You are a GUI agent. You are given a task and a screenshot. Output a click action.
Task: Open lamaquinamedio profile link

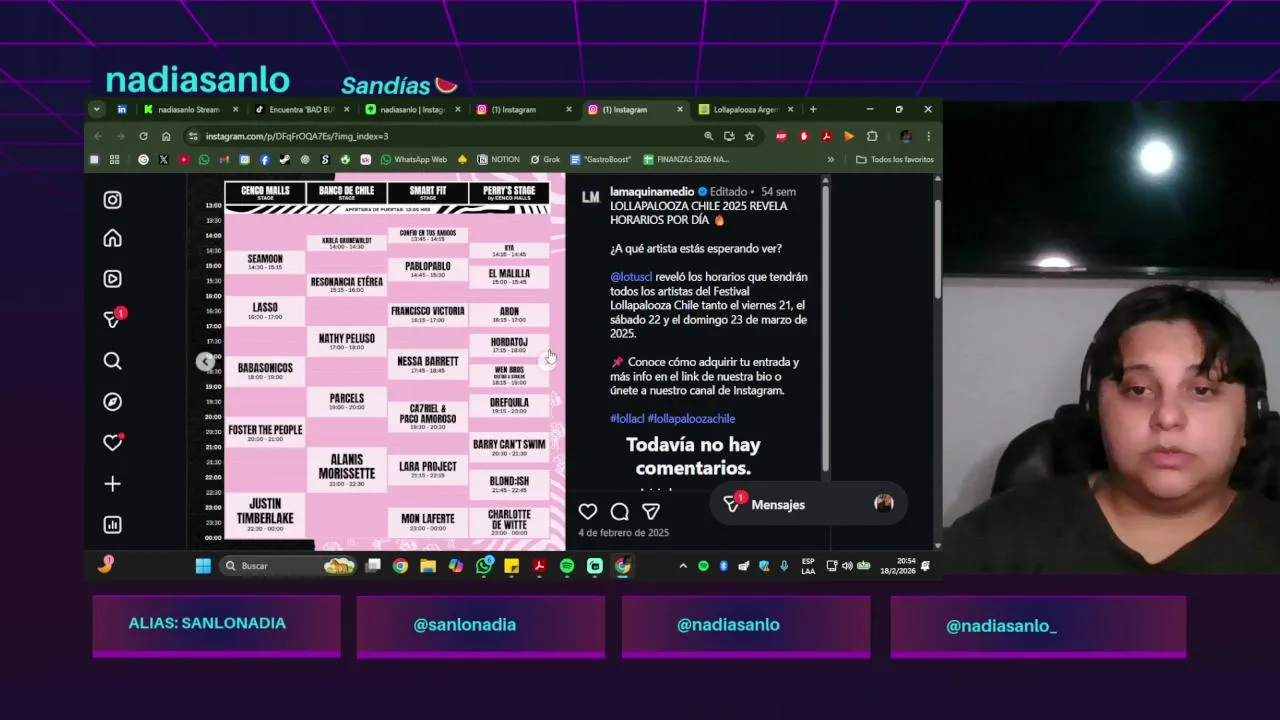pyautogui.click(x=652, y=191)
